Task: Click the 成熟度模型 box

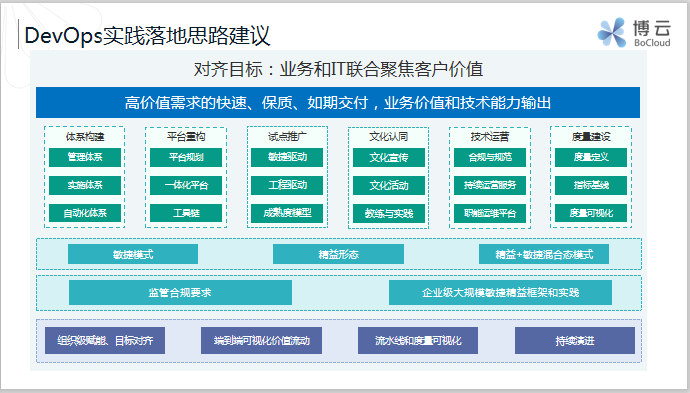Action: tap(287, 213)
